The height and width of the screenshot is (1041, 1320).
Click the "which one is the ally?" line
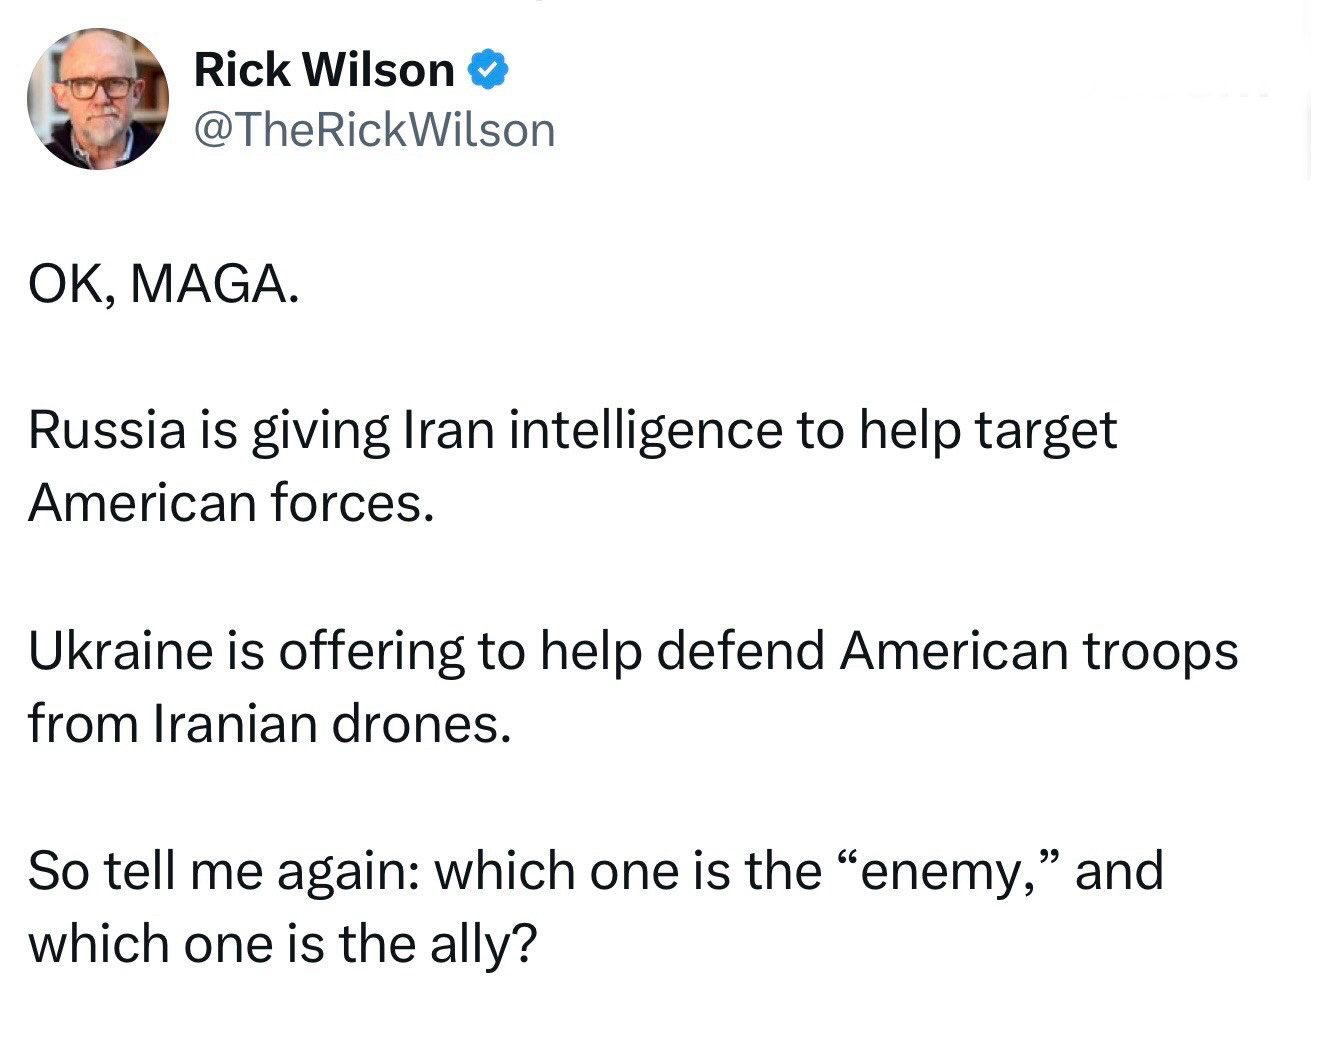(282, 943)
